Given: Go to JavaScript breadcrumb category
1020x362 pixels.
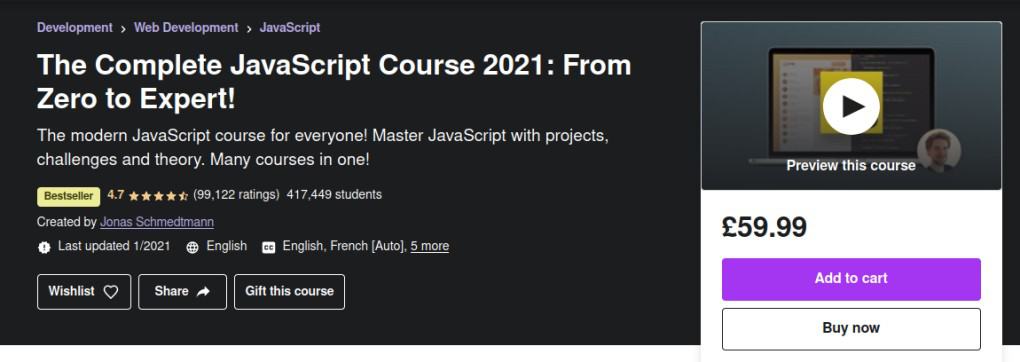Looking at the screenshot, I should tap(289, 27).
